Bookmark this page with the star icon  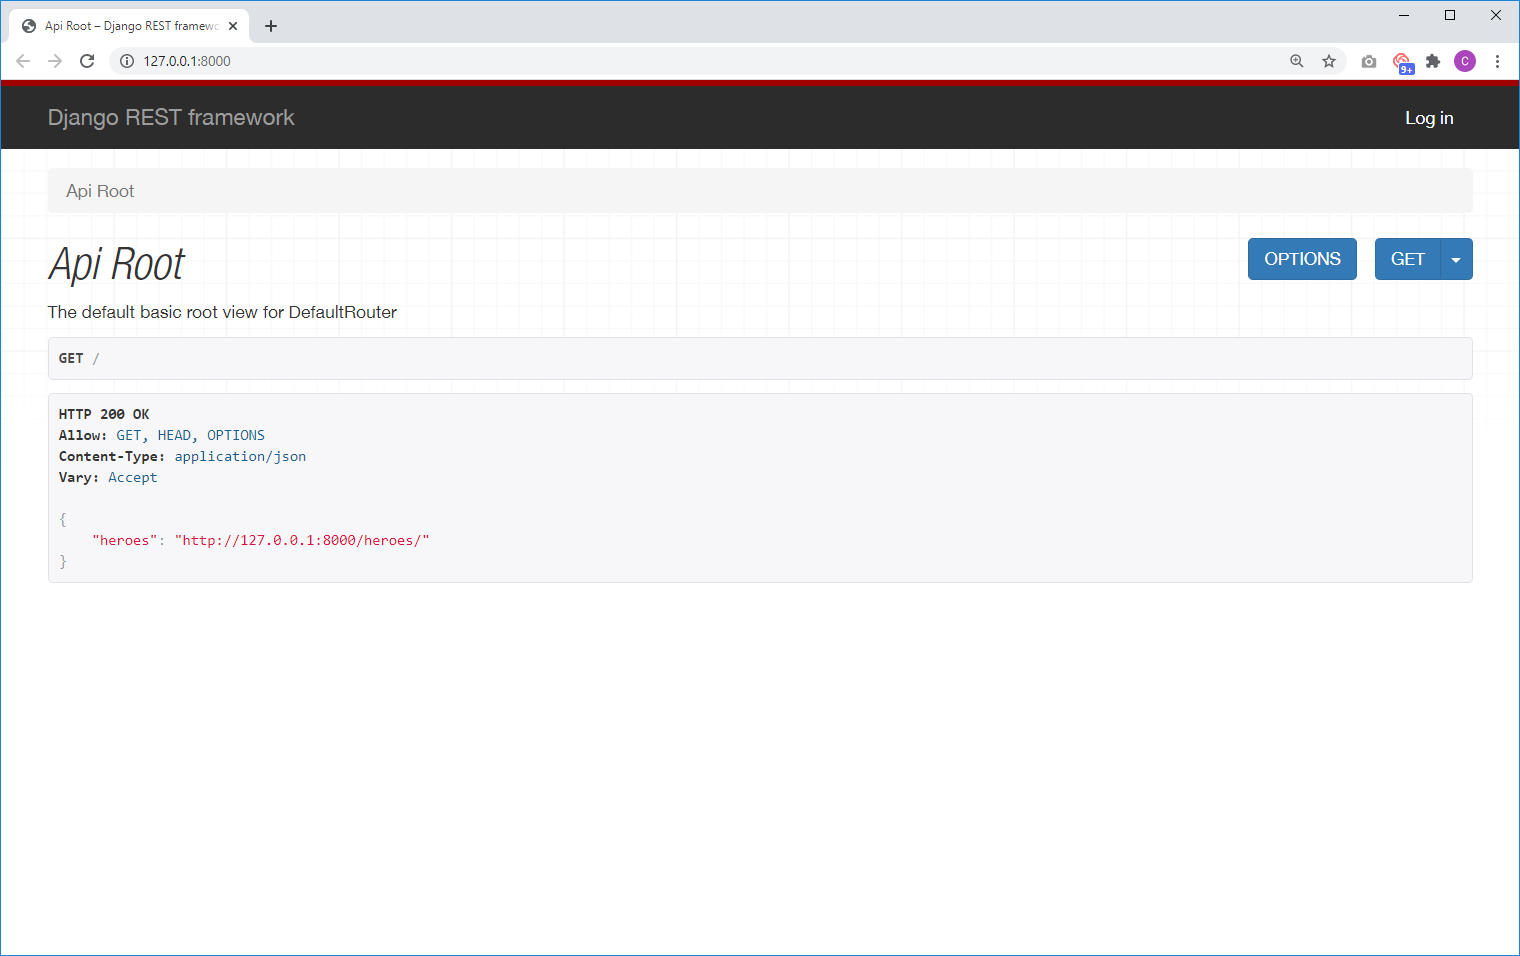pos(1329,61)
